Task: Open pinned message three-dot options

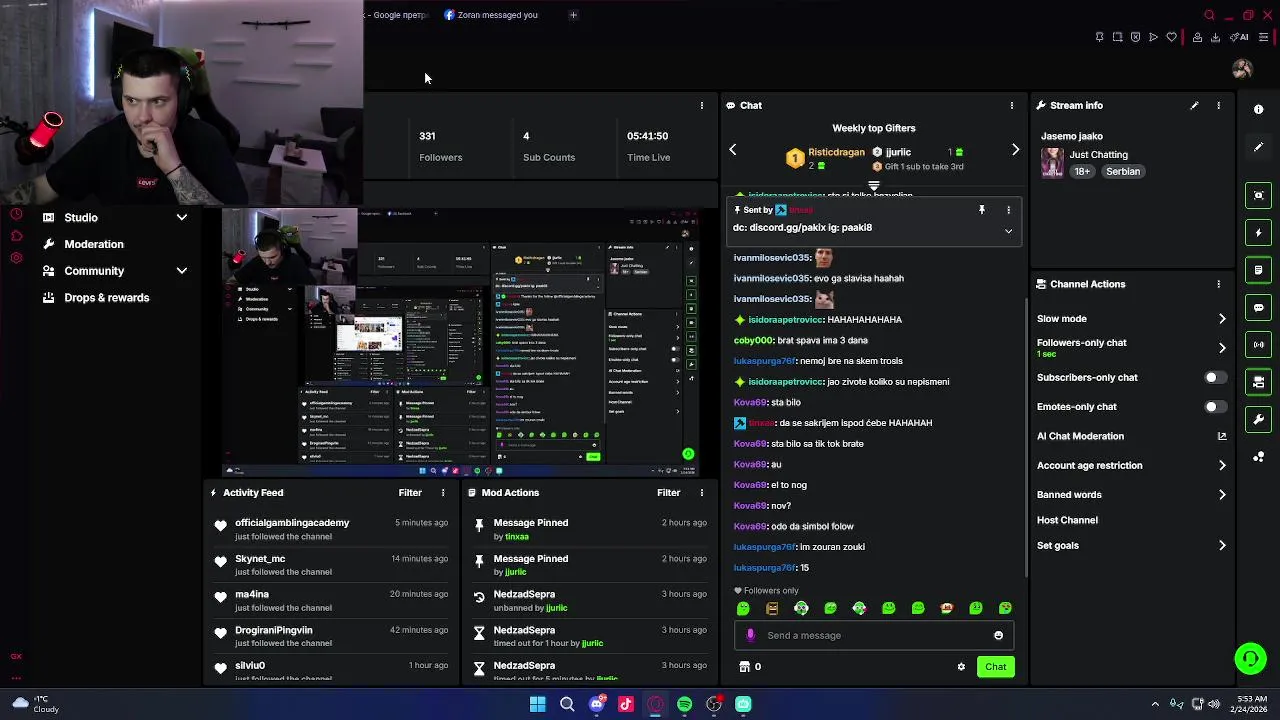Action: coord(1008,210)
